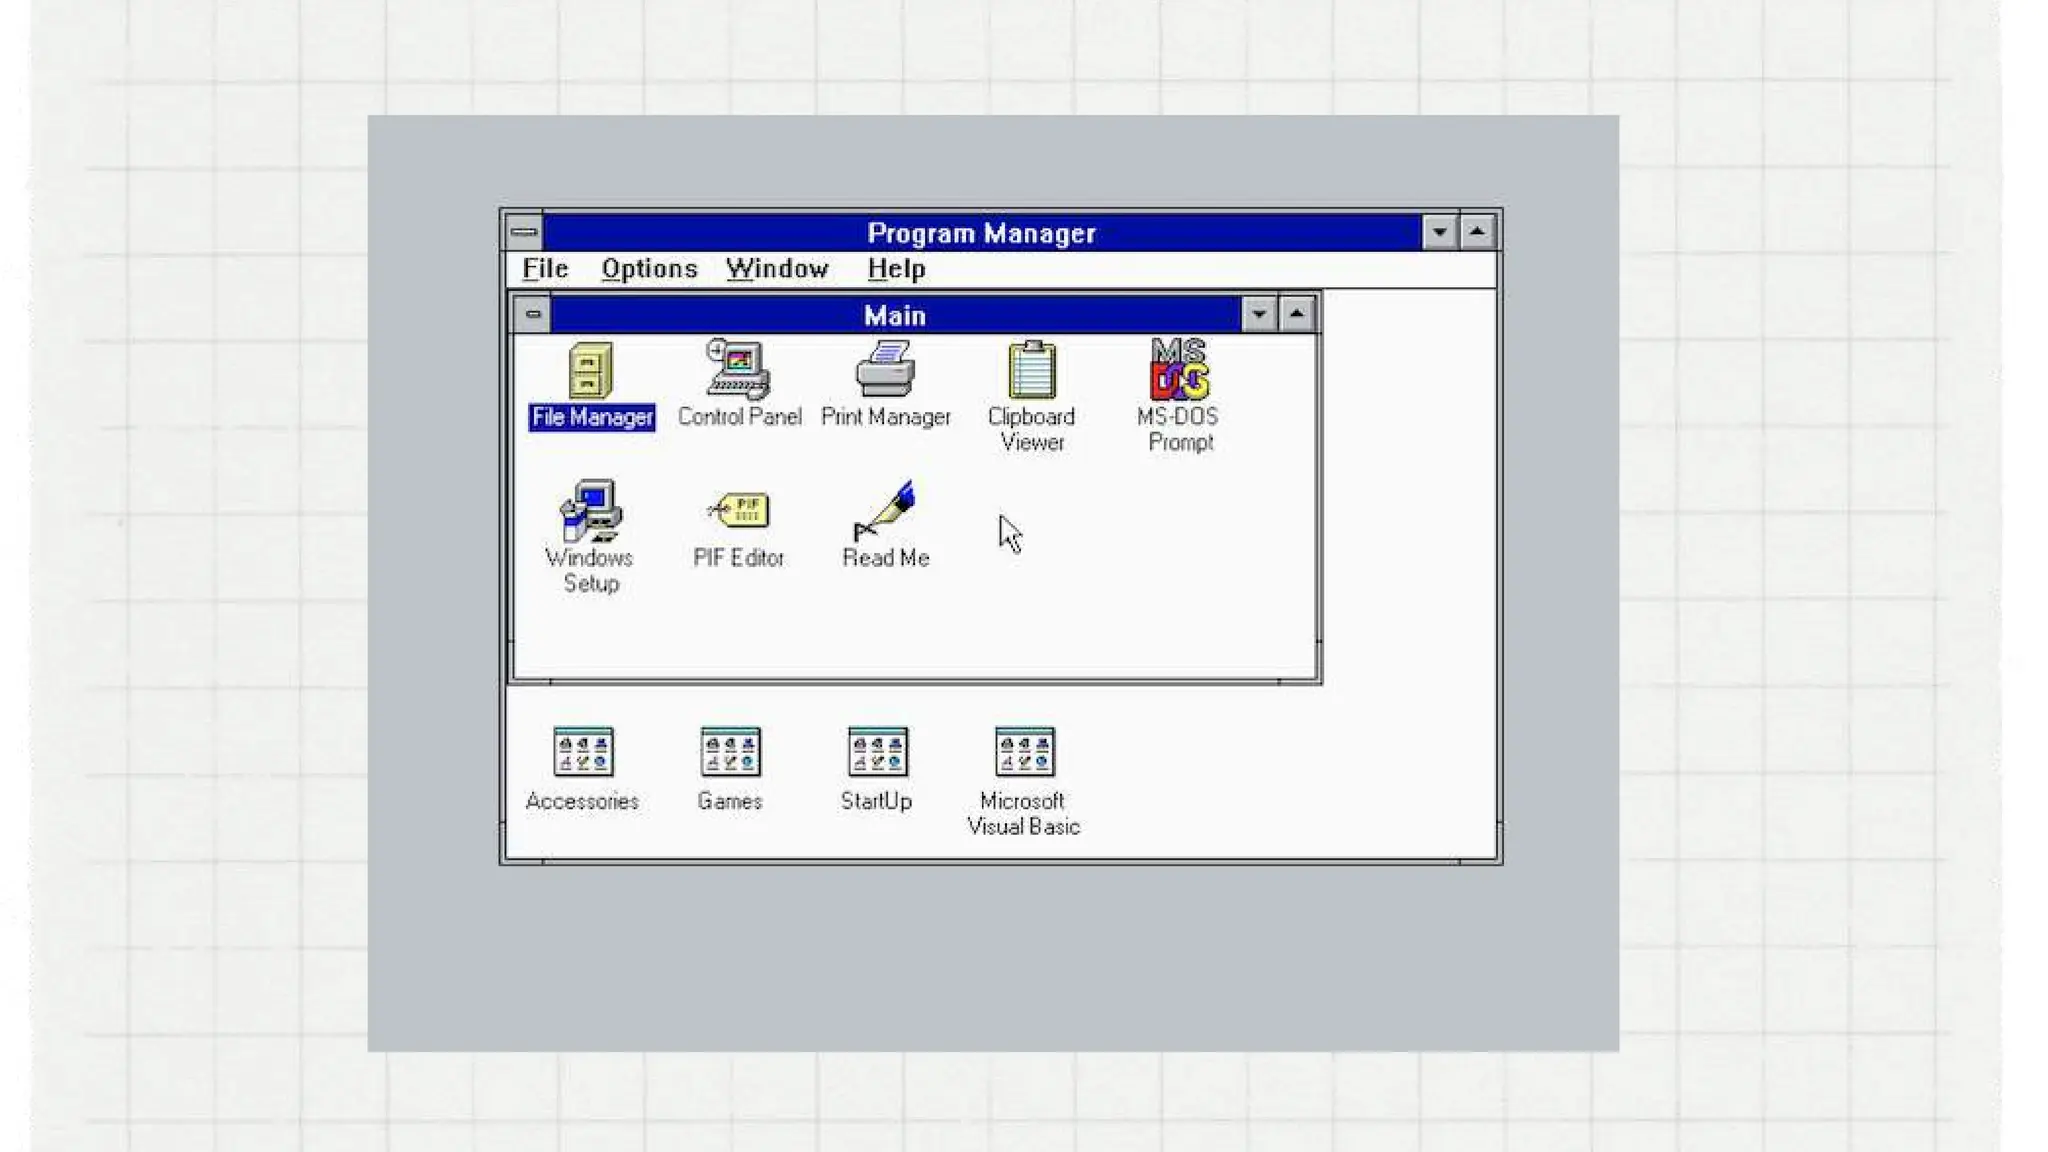Select the MS-DOS Prompt icon
This screenshot has height=1152, width=2048.
coord(1179,369)
